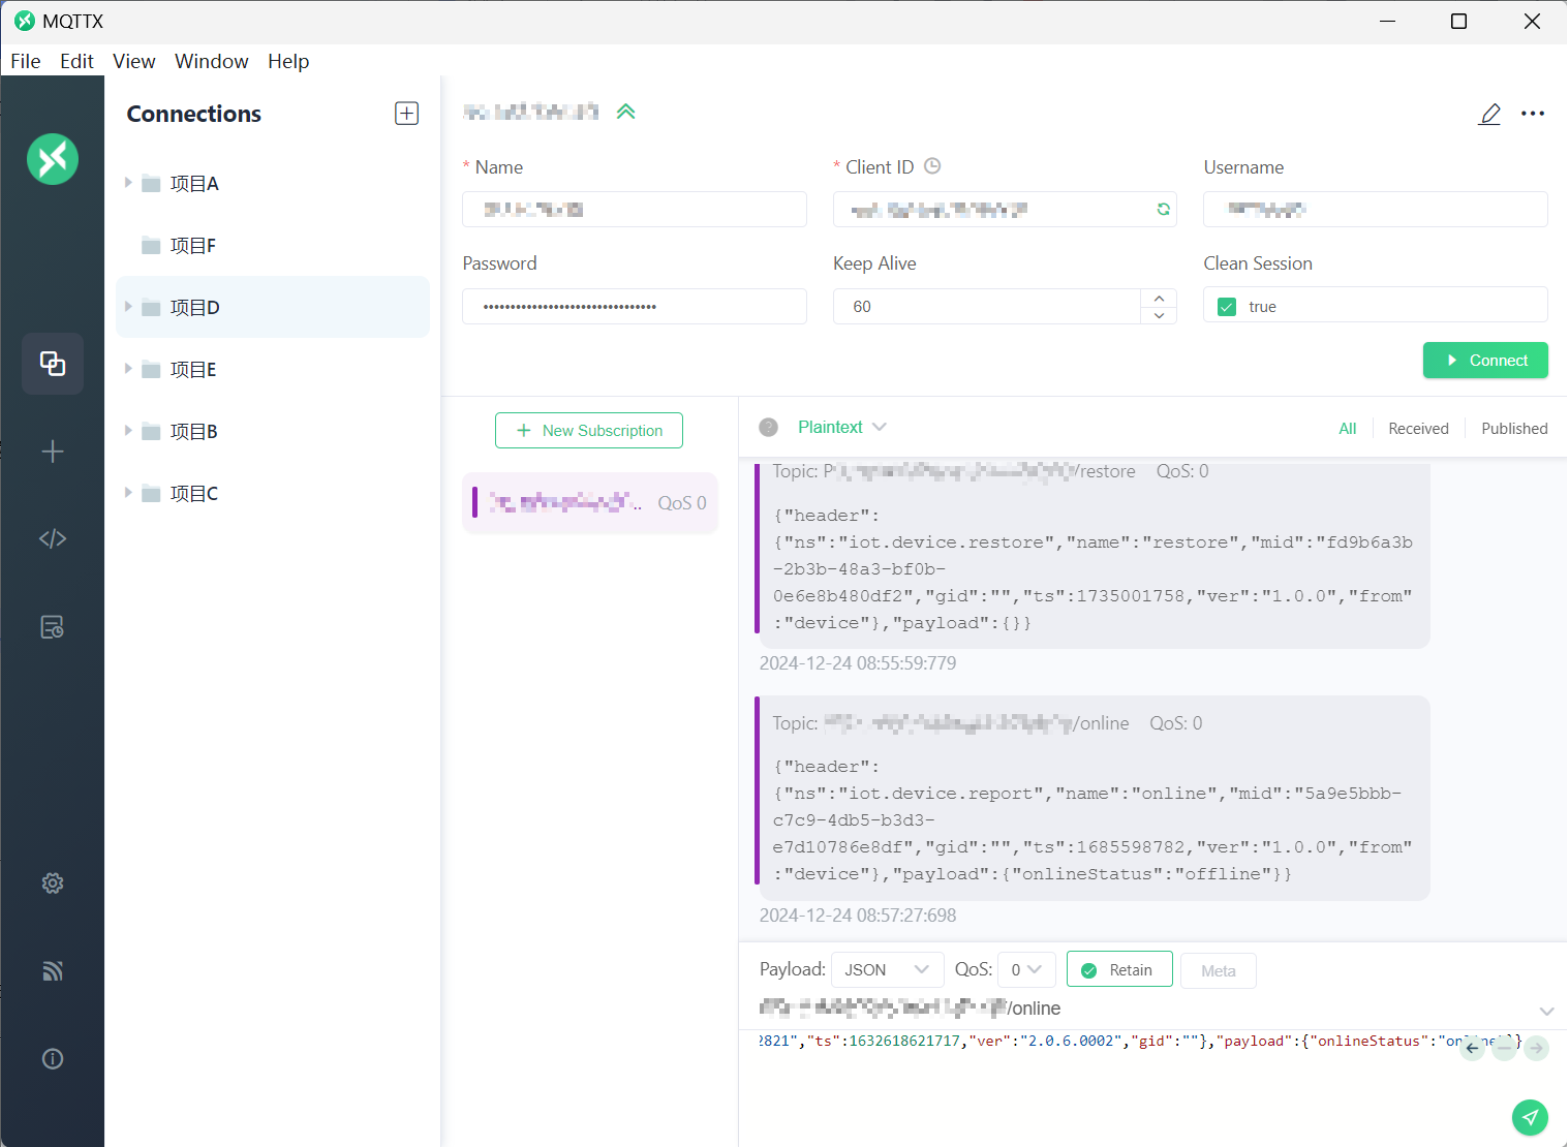Expand the 项目B folder arrow
Image resolution: width=1567 pixels, height=1147 pixels.
[128, 430]
